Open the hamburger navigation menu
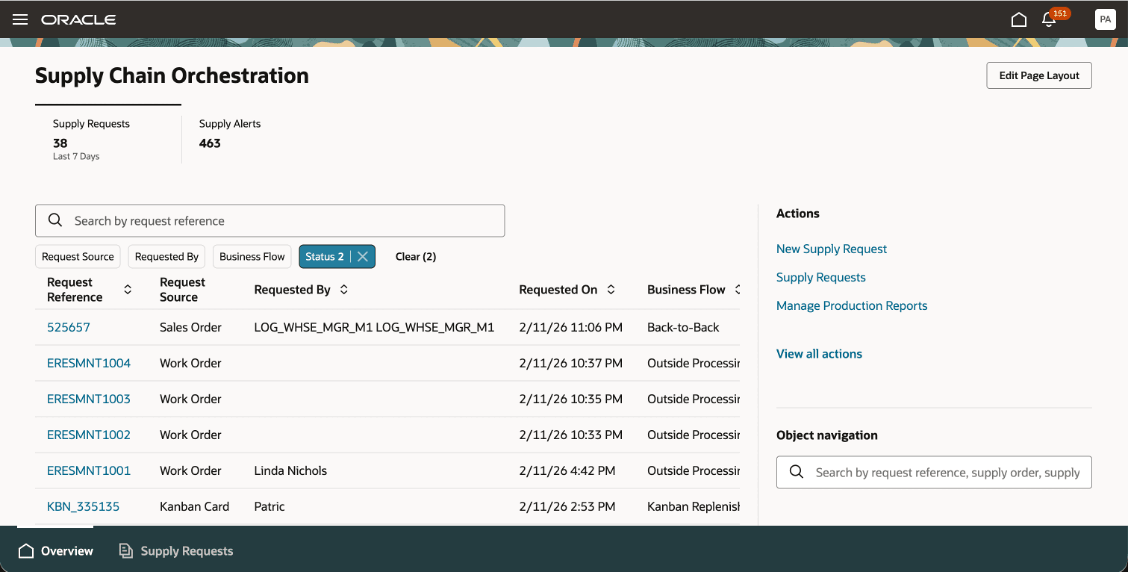 [20, 19]
